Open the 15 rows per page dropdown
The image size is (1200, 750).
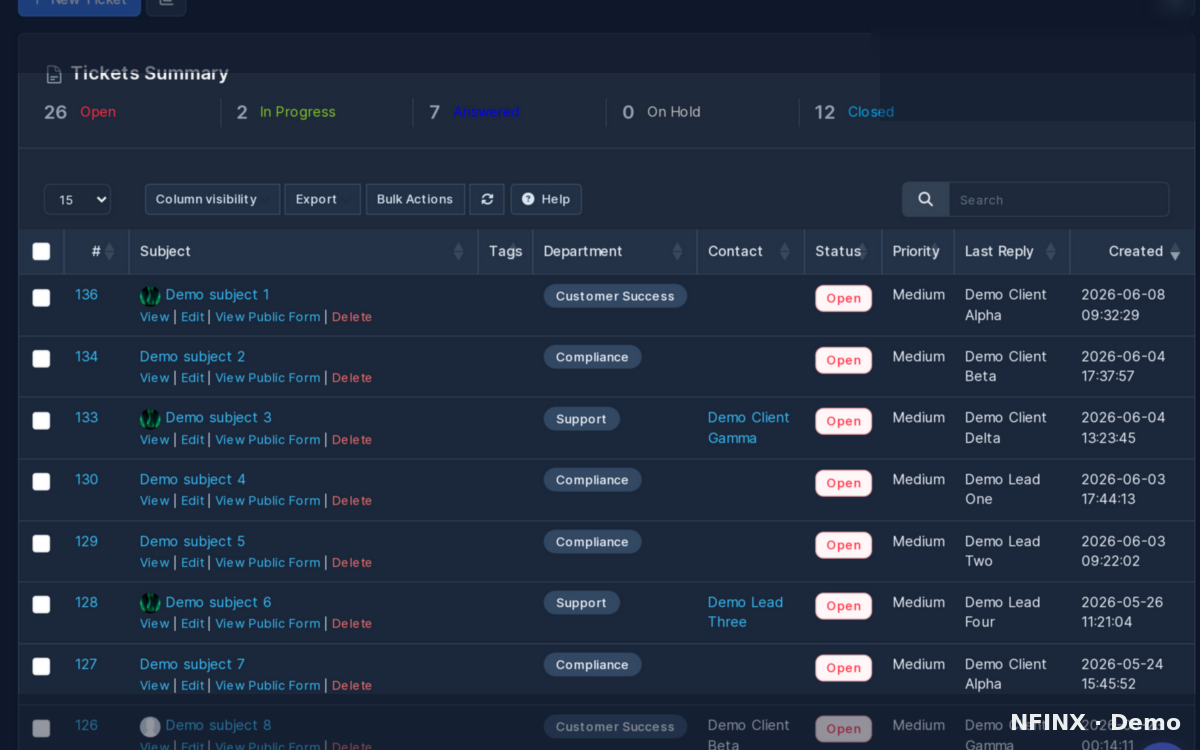77,199
